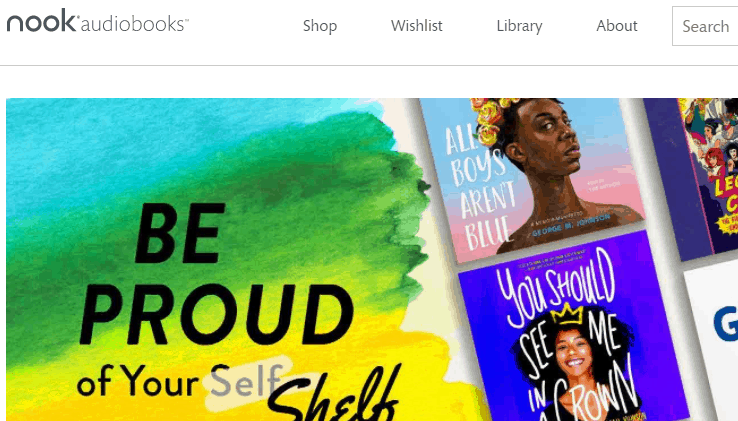The image size is (738, 421).
Task: Click the PROUD headline text
Action: point(217,315)
